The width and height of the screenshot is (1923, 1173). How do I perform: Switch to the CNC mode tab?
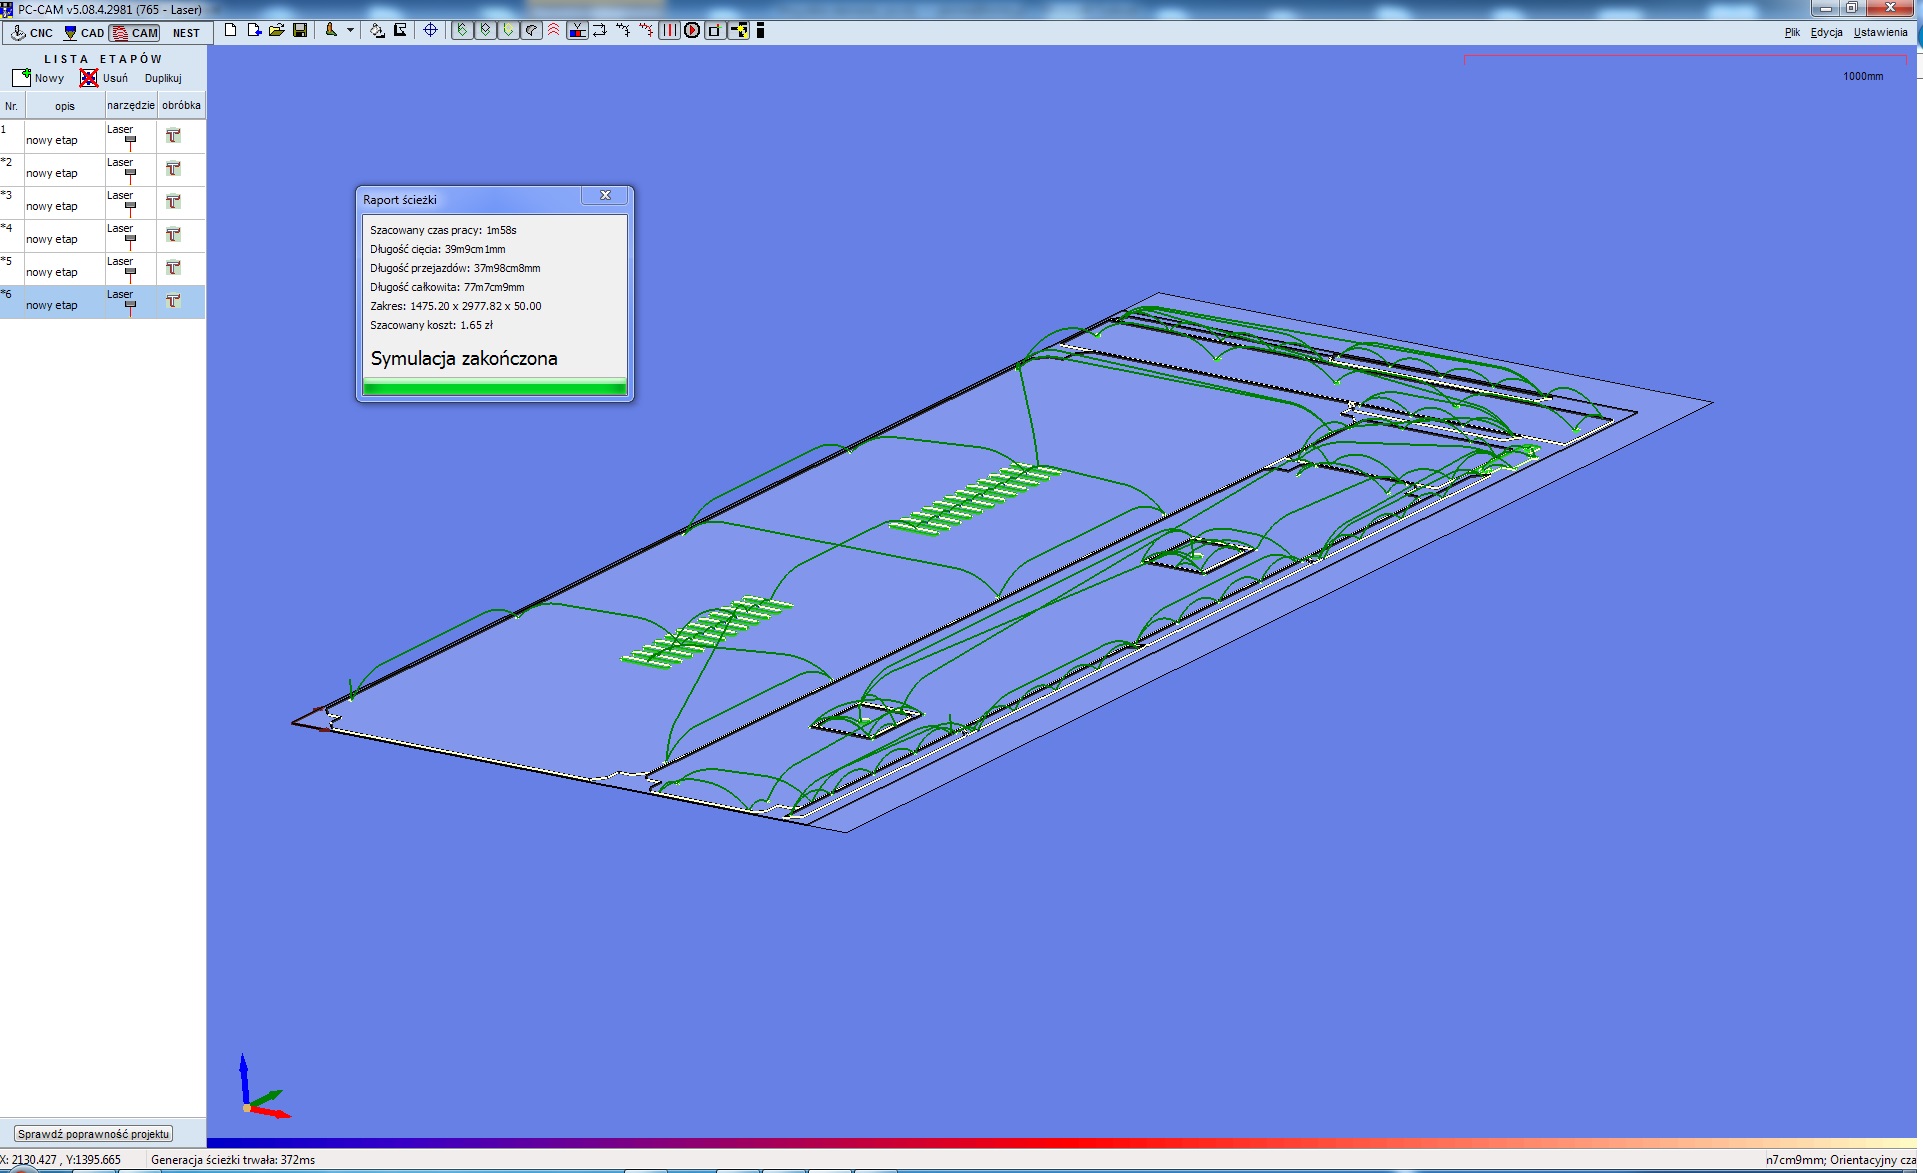coord(31,32)
